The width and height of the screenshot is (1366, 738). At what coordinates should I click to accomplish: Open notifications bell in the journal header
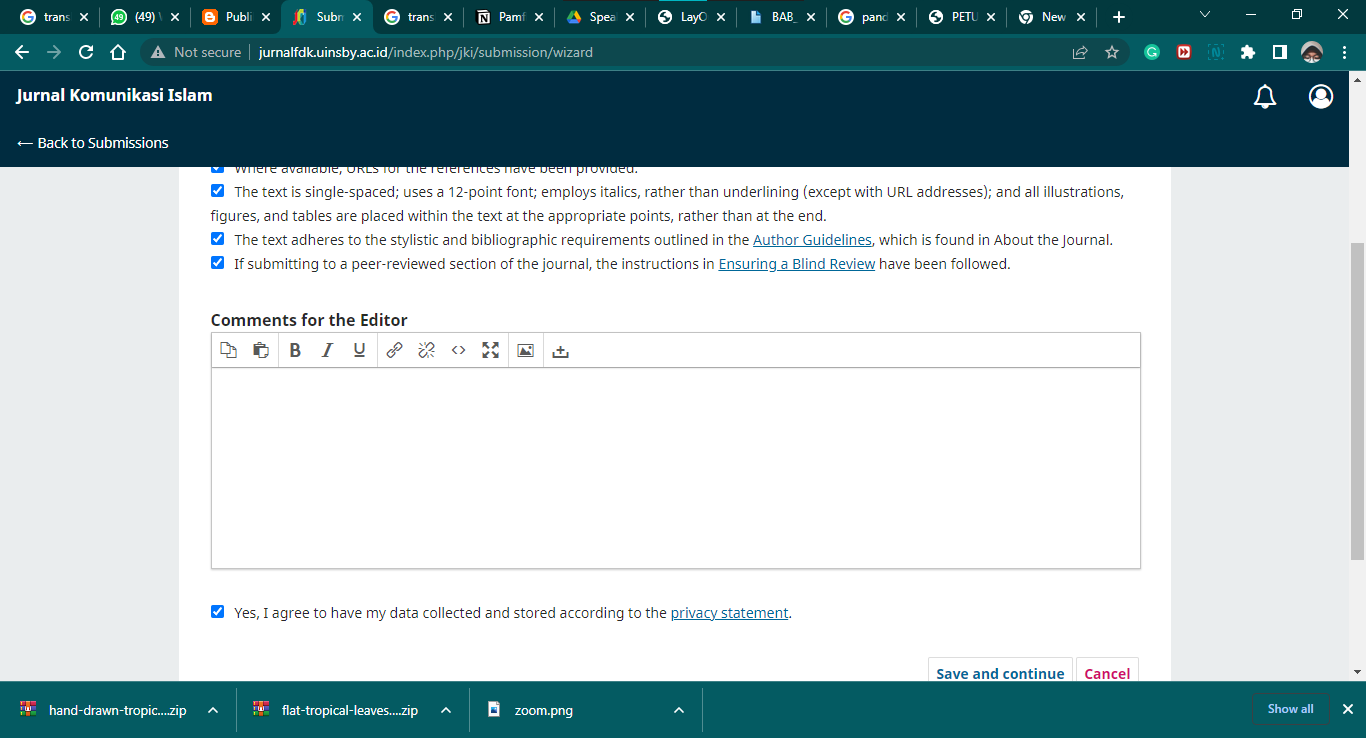tap(1265, 96)
